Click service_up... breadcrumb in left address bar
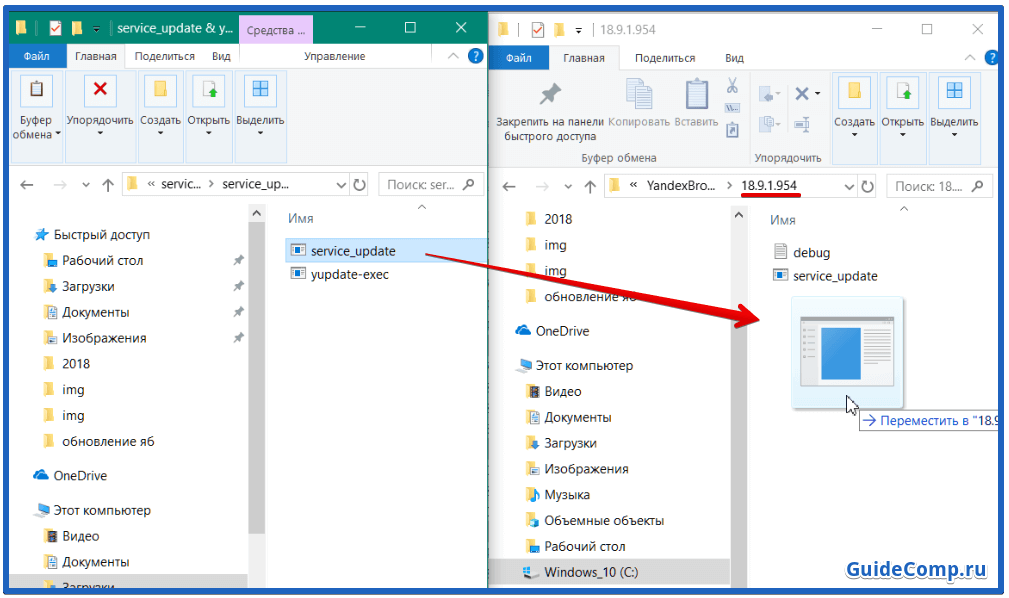This screenshot has height=598, width=1009. [x=255, y=185]
